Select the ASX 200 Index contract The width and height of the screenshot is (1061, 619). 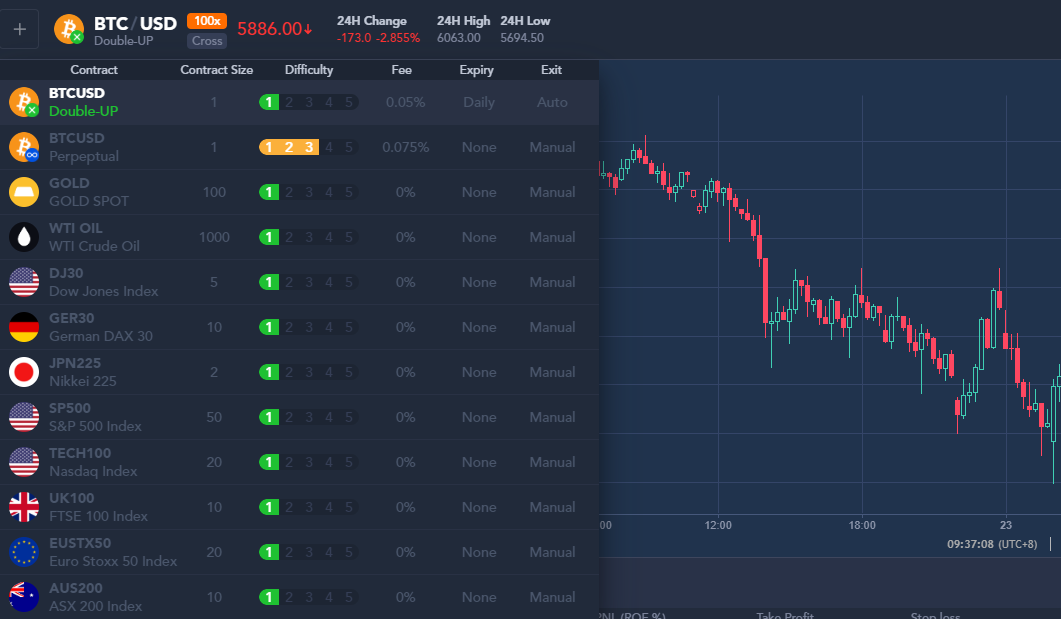click(x=299, y=597)
